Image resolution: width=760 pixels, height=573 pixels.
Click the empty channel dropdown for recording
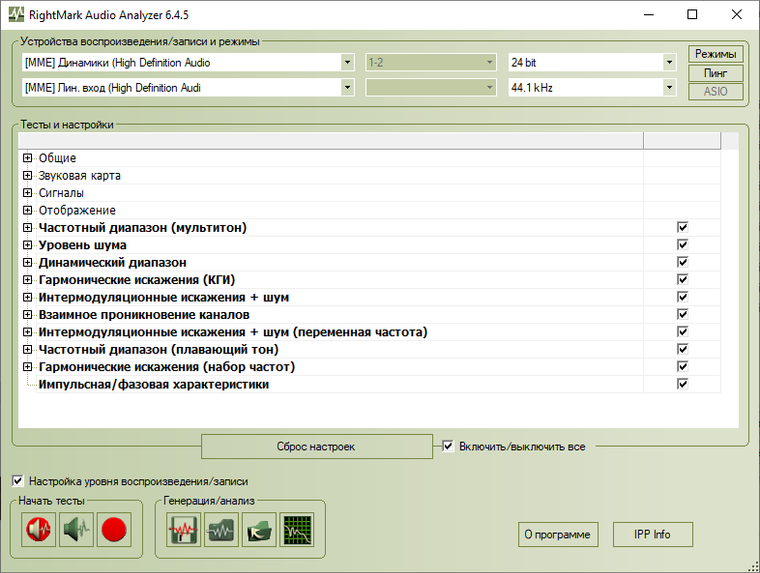pos(431,88)
